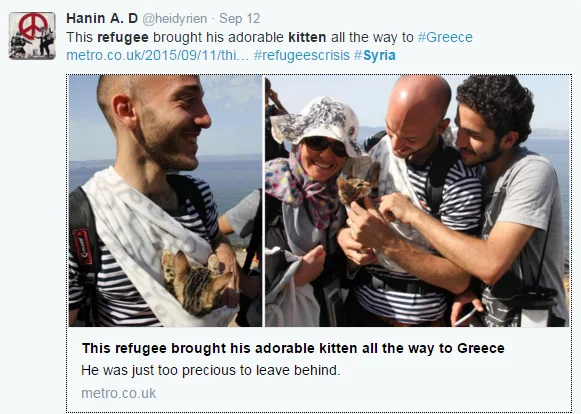
Task: Click the 'He was just too precious' description
Action: pyautogui.click(x=210, y=370)
